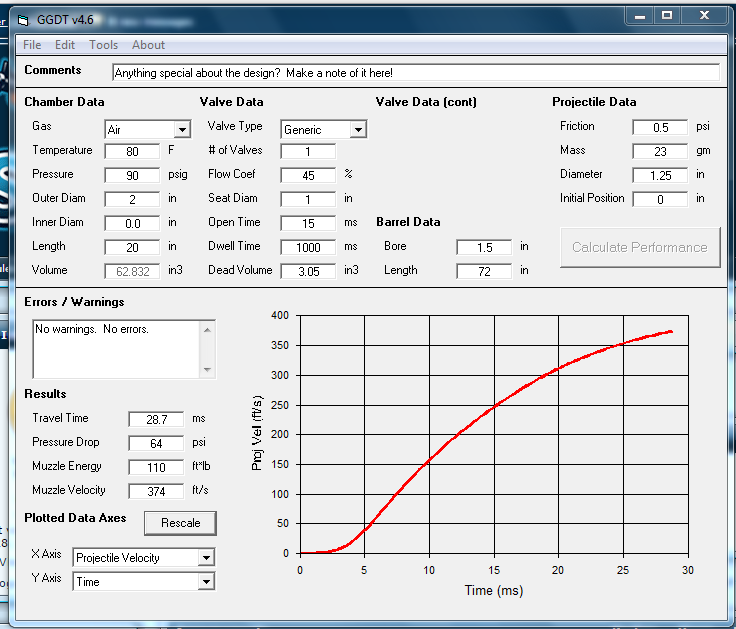The width and height of the screenshot is (736, 629).
Task: Expand the Valve Type dropdown
Action: pos(358,130)
